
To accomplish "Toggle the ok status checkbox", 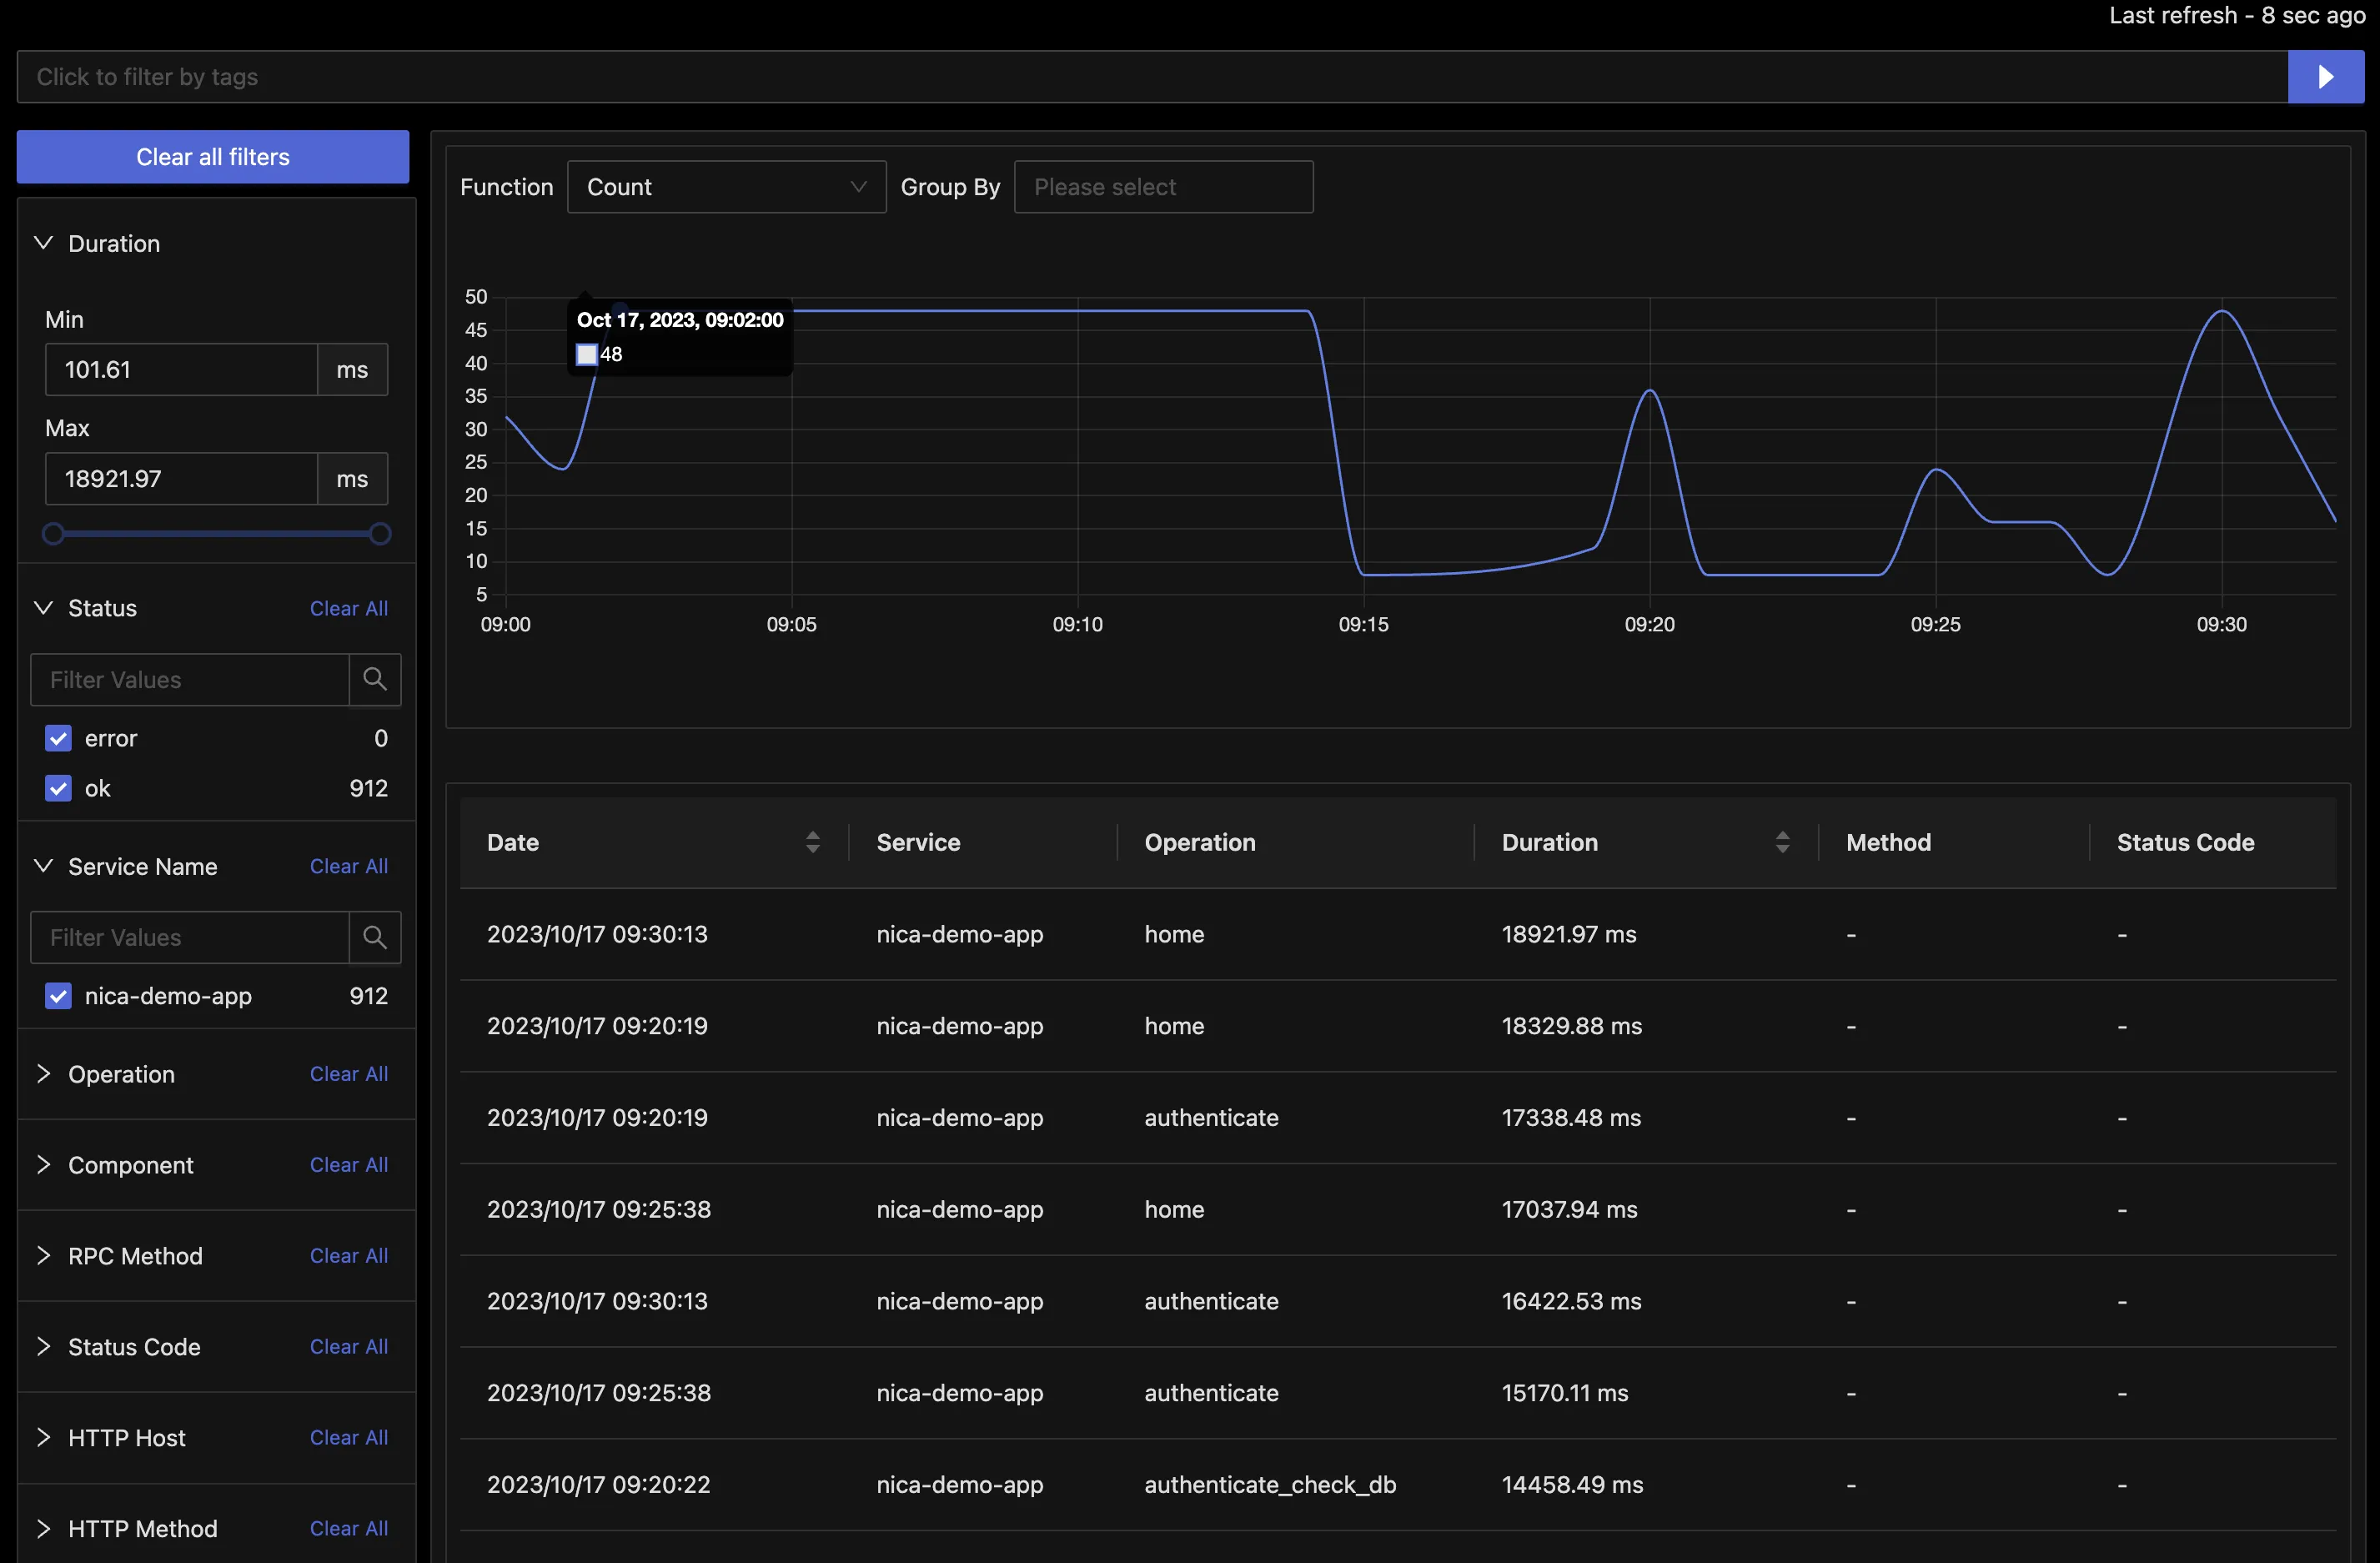I will click(58, 788).
